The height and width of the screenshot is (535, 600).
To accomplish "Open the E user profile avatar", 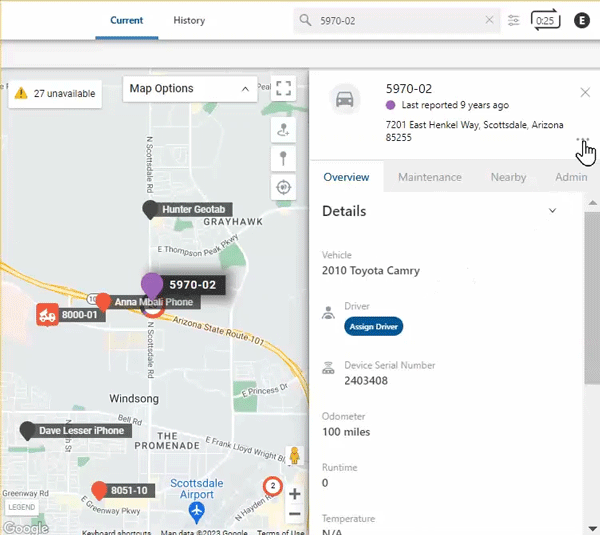I will 582,20.
